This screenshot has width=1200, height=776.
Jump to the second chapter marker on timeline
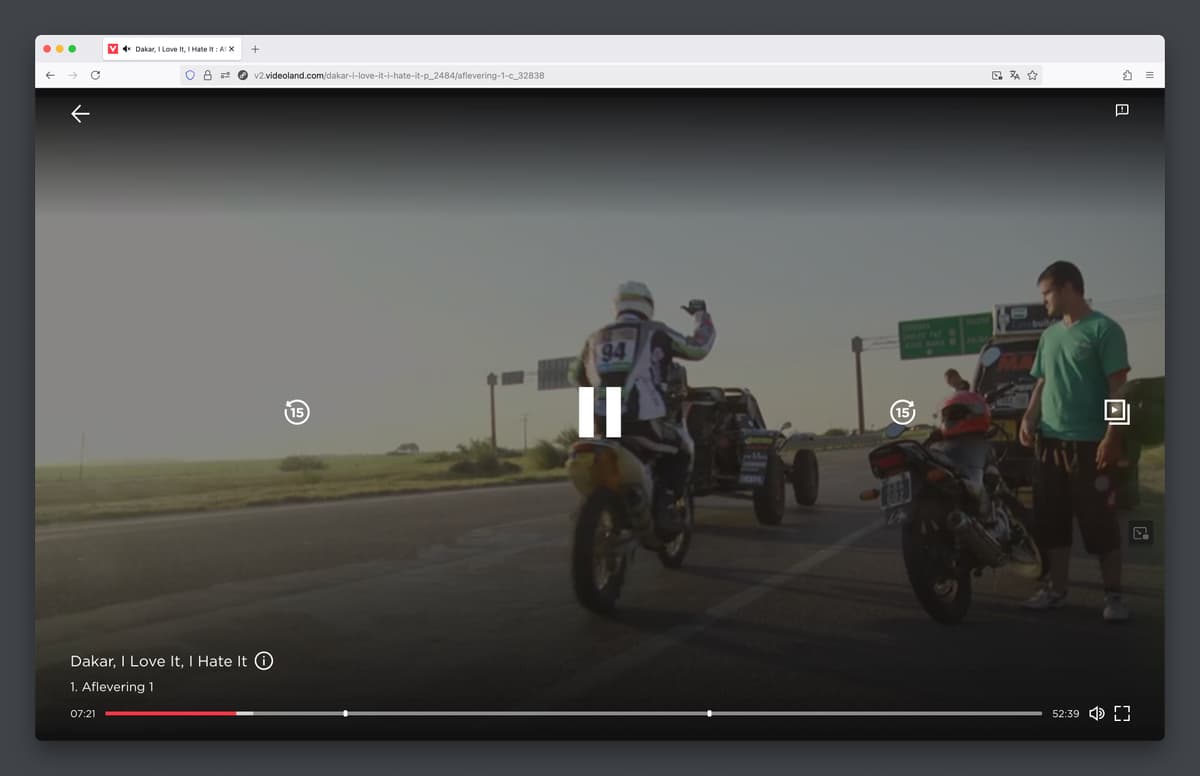pyautogui.click(x=709, y=713)
